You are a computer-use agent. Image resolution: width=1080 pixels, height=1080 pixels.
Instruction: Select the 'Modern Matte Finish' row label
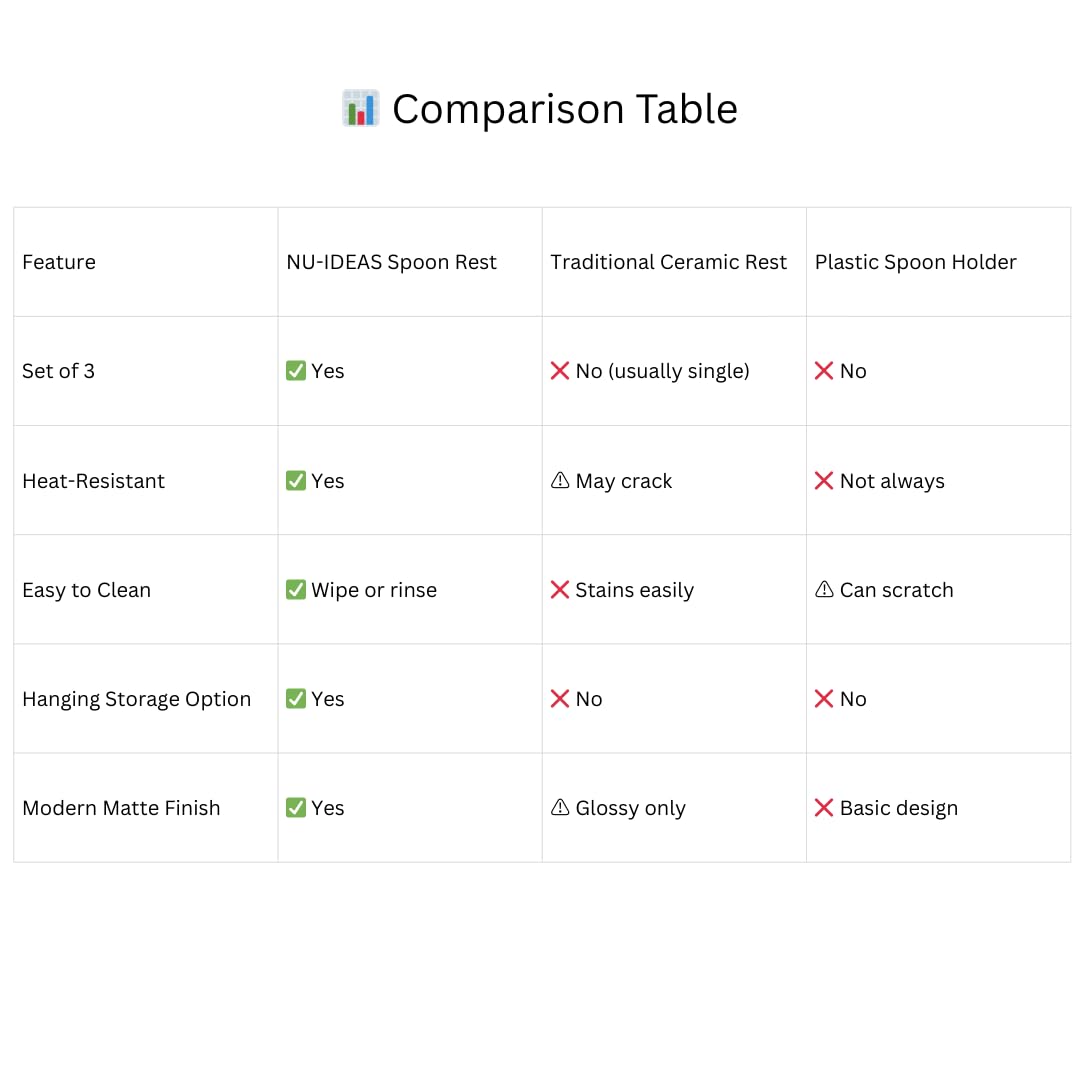(121, 808)
